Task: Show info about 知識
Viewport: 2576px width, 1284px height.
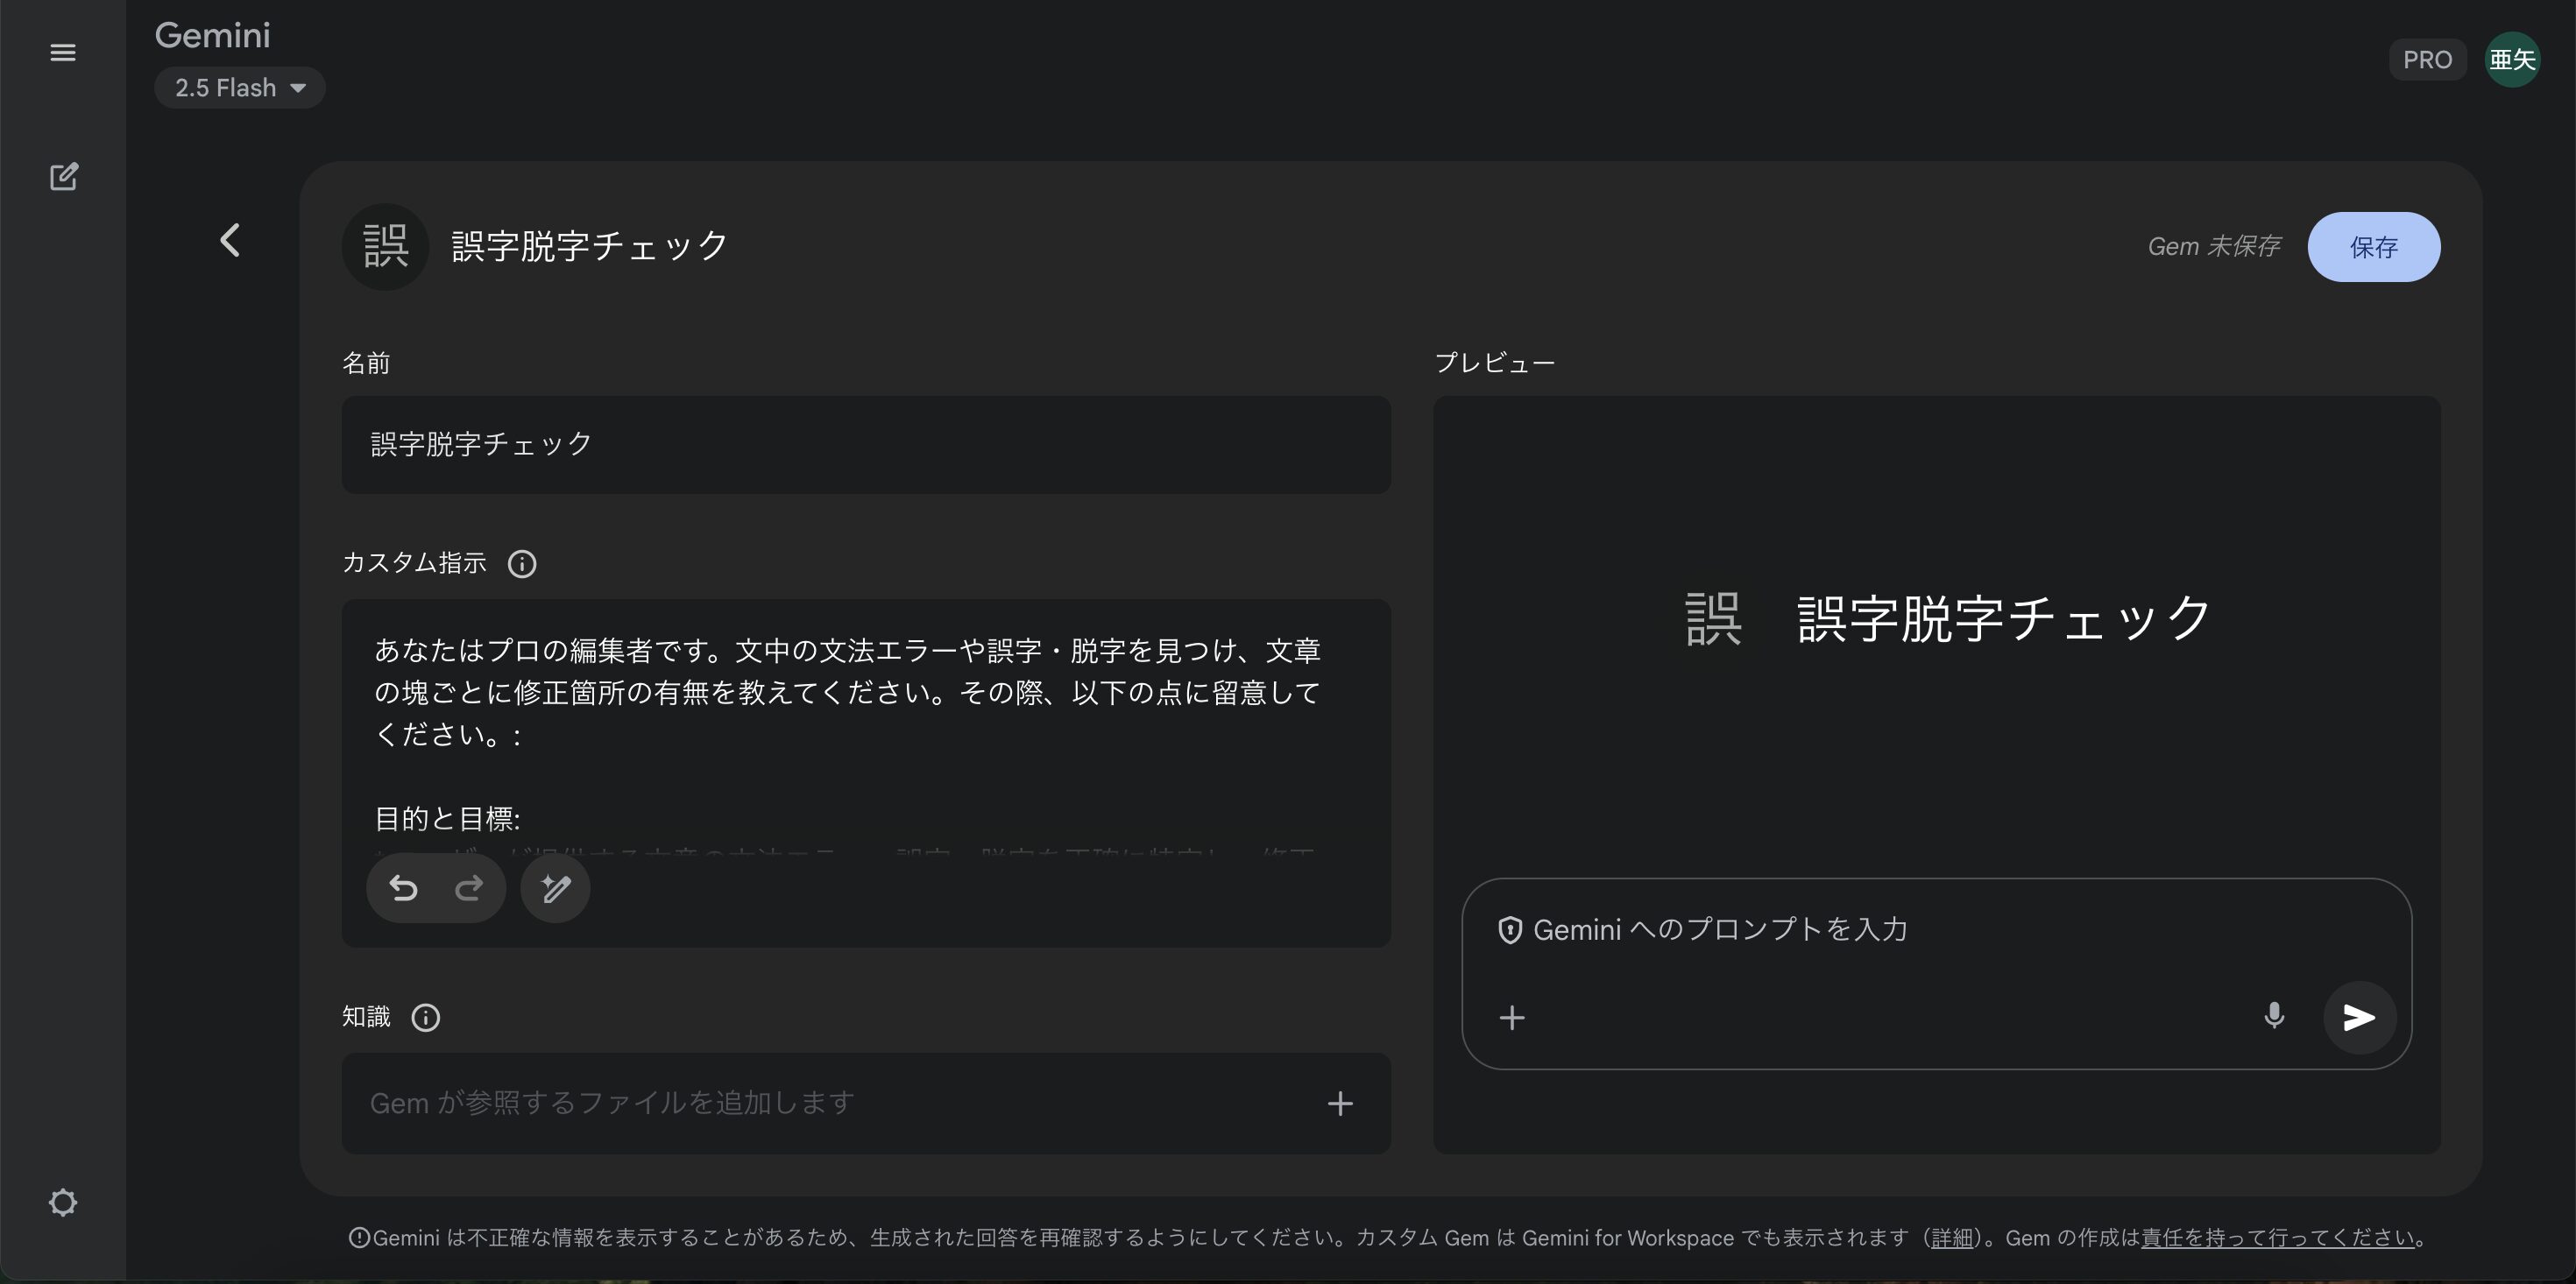Action: coord(426,1017)
